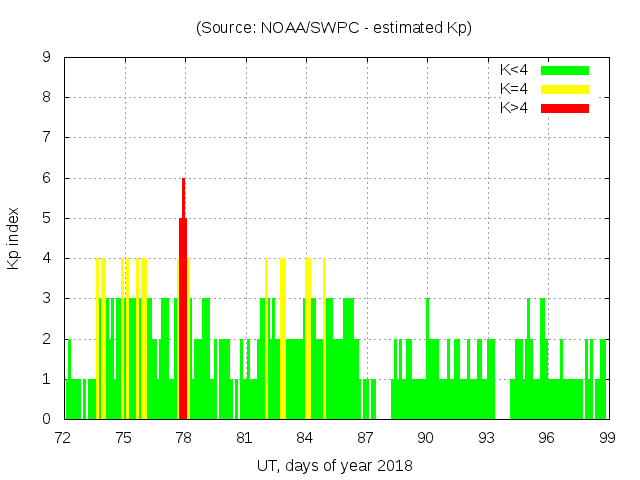
Task: Select the K<4 legend label text
Action: [x=514, y=70]
